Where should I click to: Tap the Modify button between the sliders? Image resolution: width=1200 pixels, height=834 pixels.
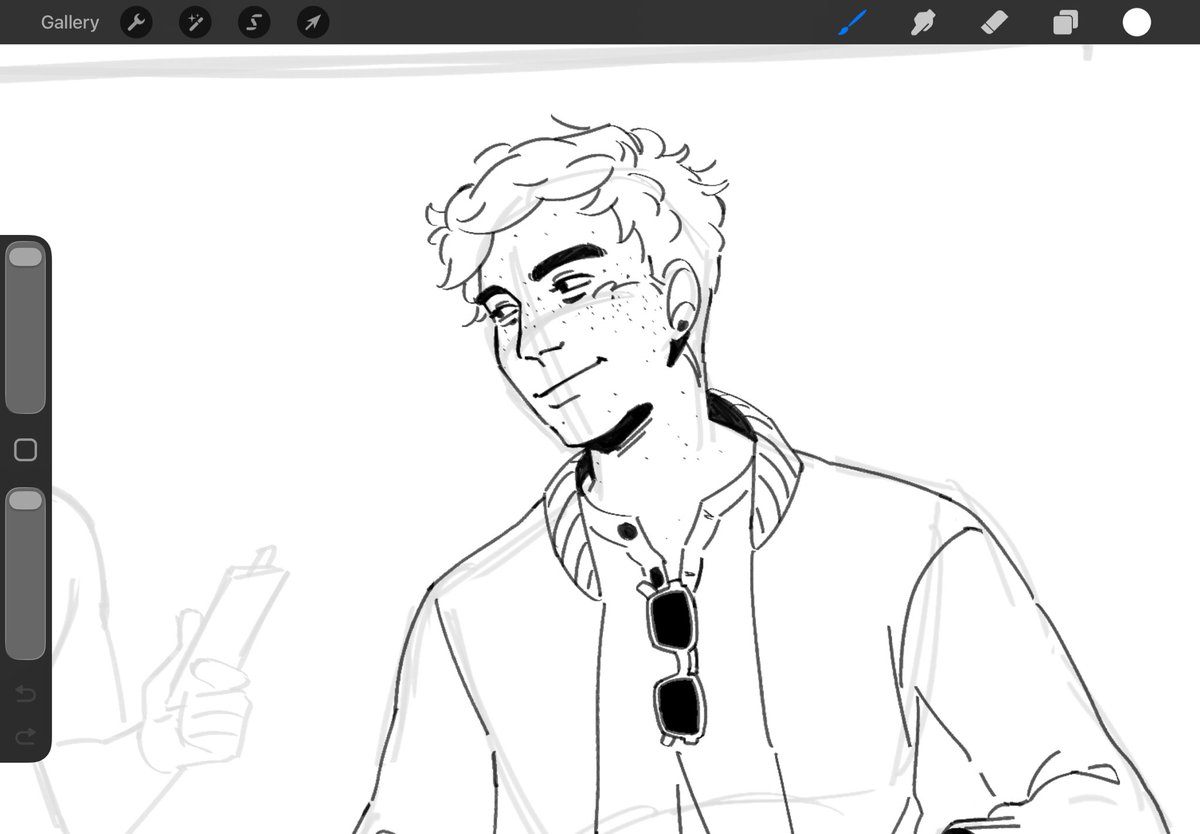[24, 450]
